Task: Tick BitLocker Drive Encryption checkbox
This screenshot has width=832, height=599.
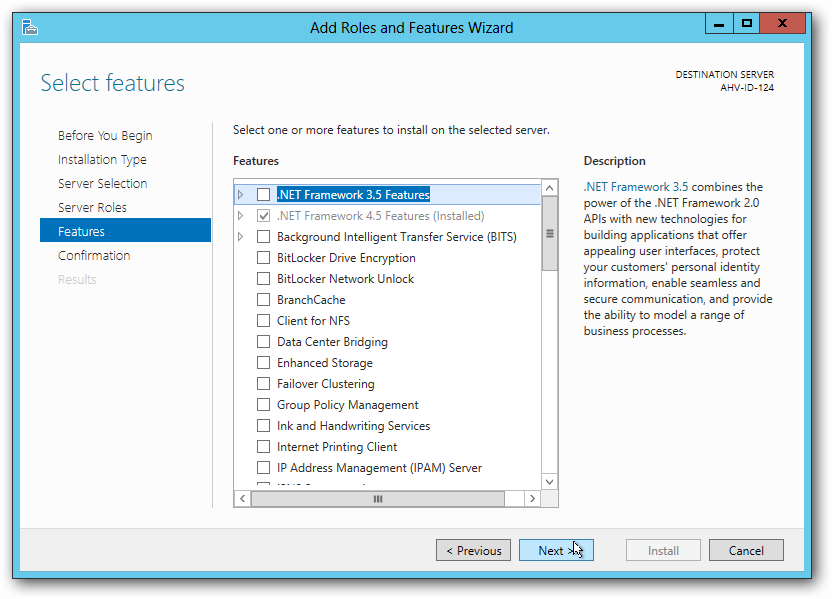Action: coord(263,258)
